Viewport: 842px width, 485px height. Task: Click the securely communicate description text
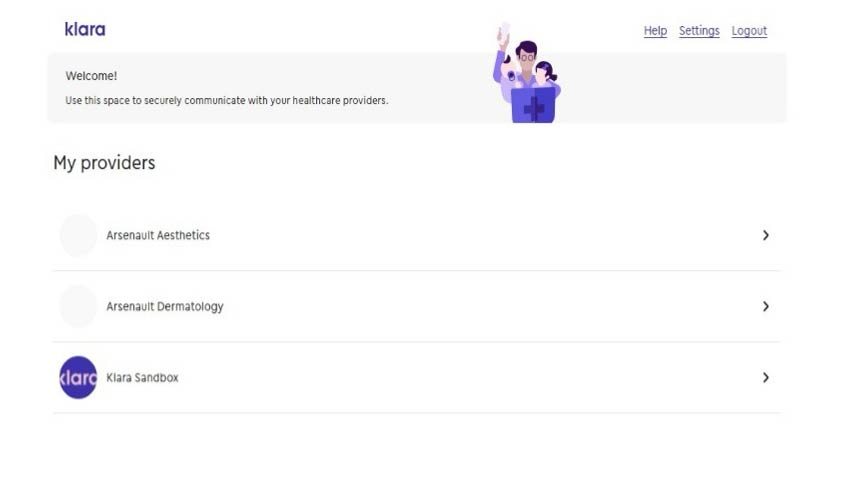(x=227, y=100)
